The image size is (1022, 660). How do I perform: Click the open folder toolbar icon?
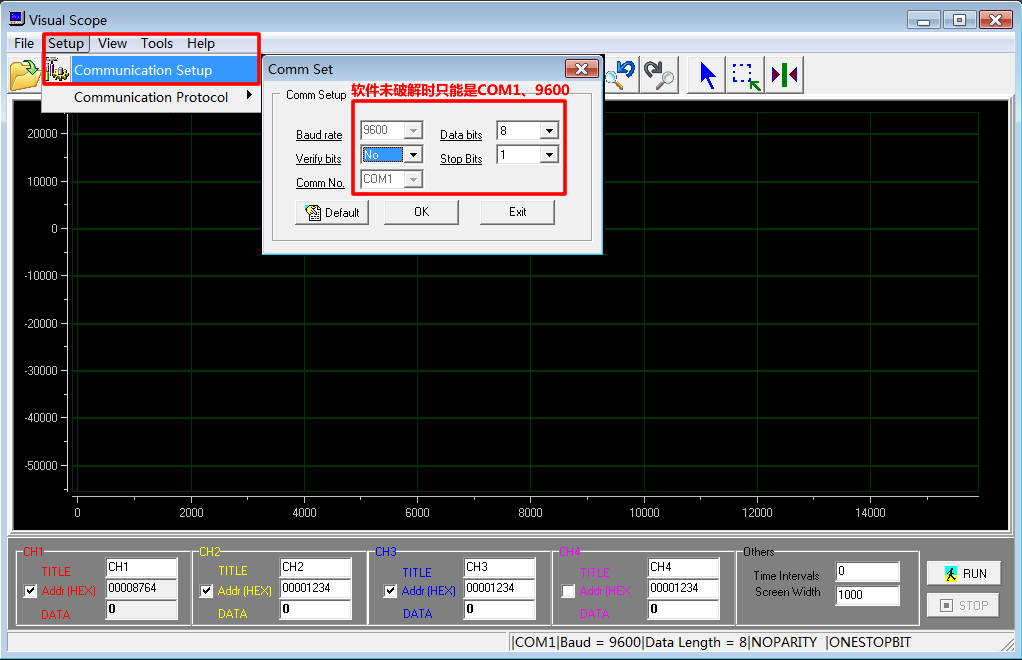(23, 75)
